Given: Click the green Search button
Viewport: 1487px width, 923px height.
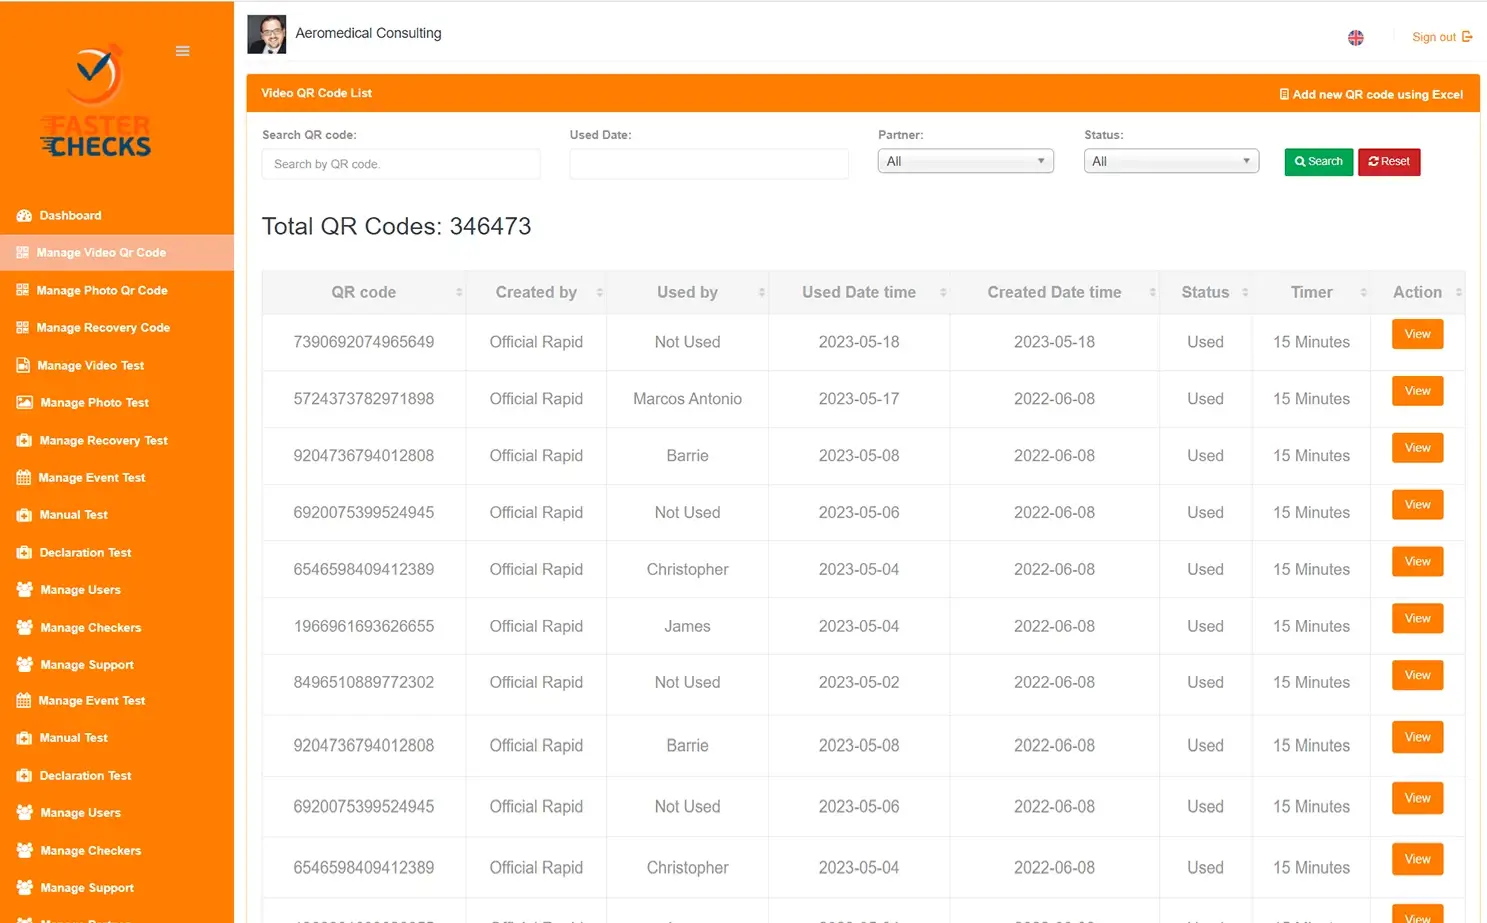Looking at the screenshot, I should click(x=1318, y=161).
